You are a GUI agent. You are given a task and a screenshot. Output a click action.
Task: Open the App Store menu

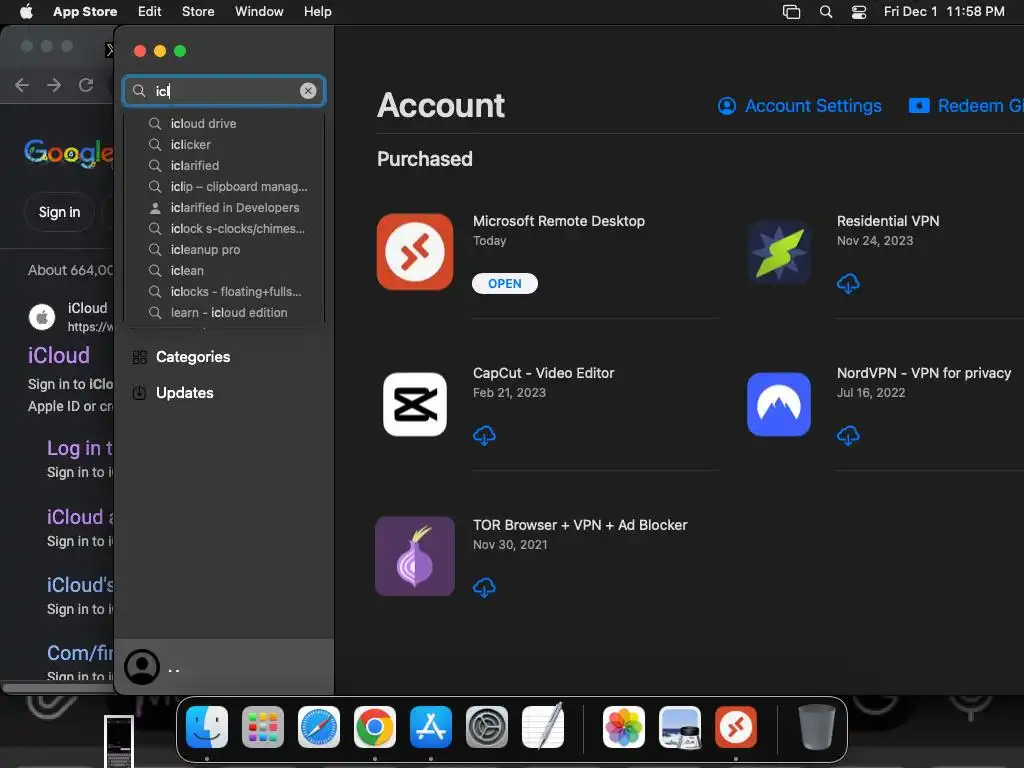(x=85, y=12)
